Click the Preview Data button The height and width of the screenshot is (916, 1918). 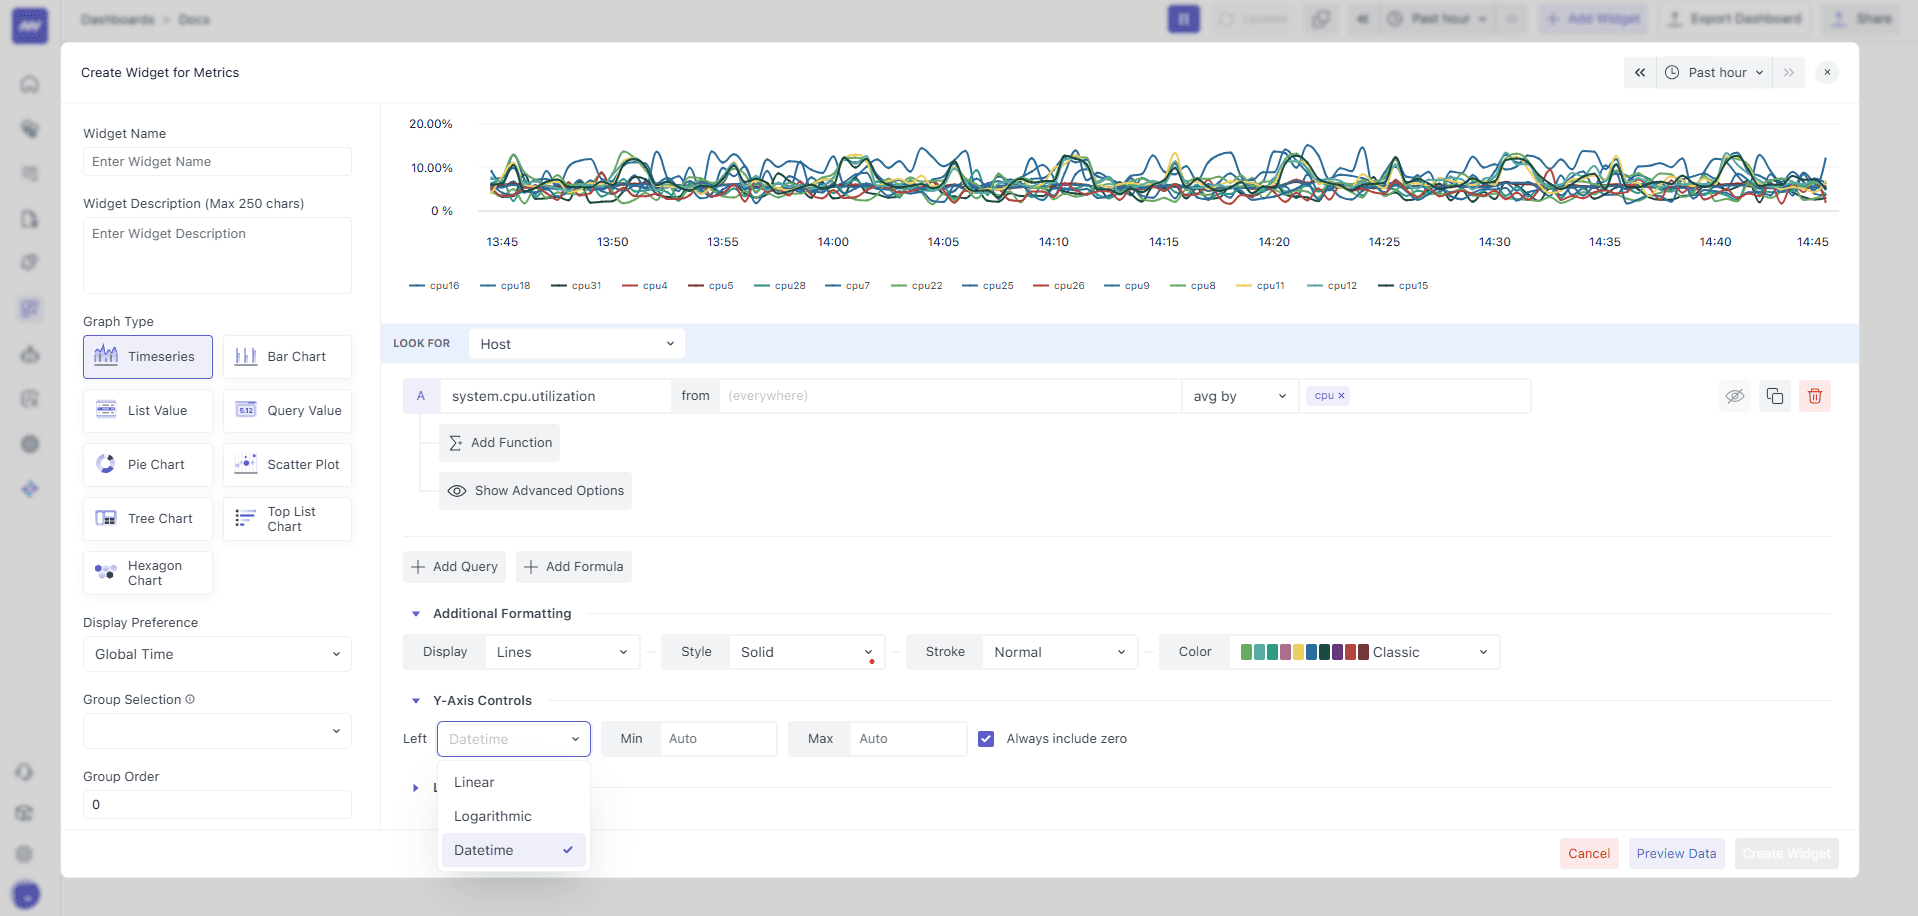1676,853
